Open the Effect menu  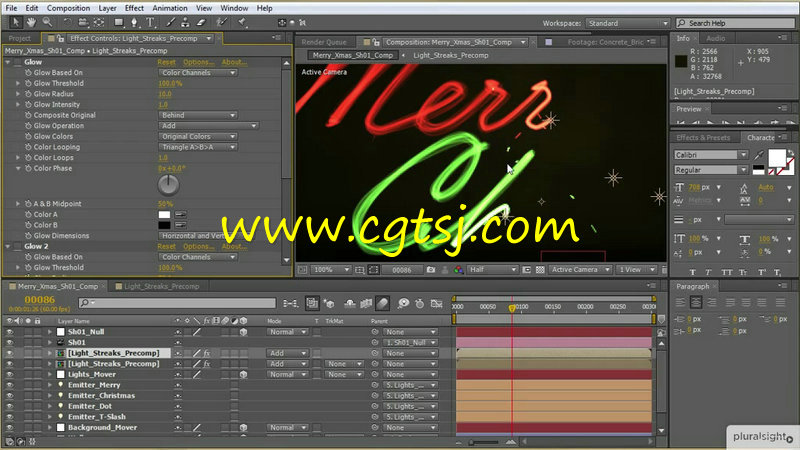pos(134,8)
